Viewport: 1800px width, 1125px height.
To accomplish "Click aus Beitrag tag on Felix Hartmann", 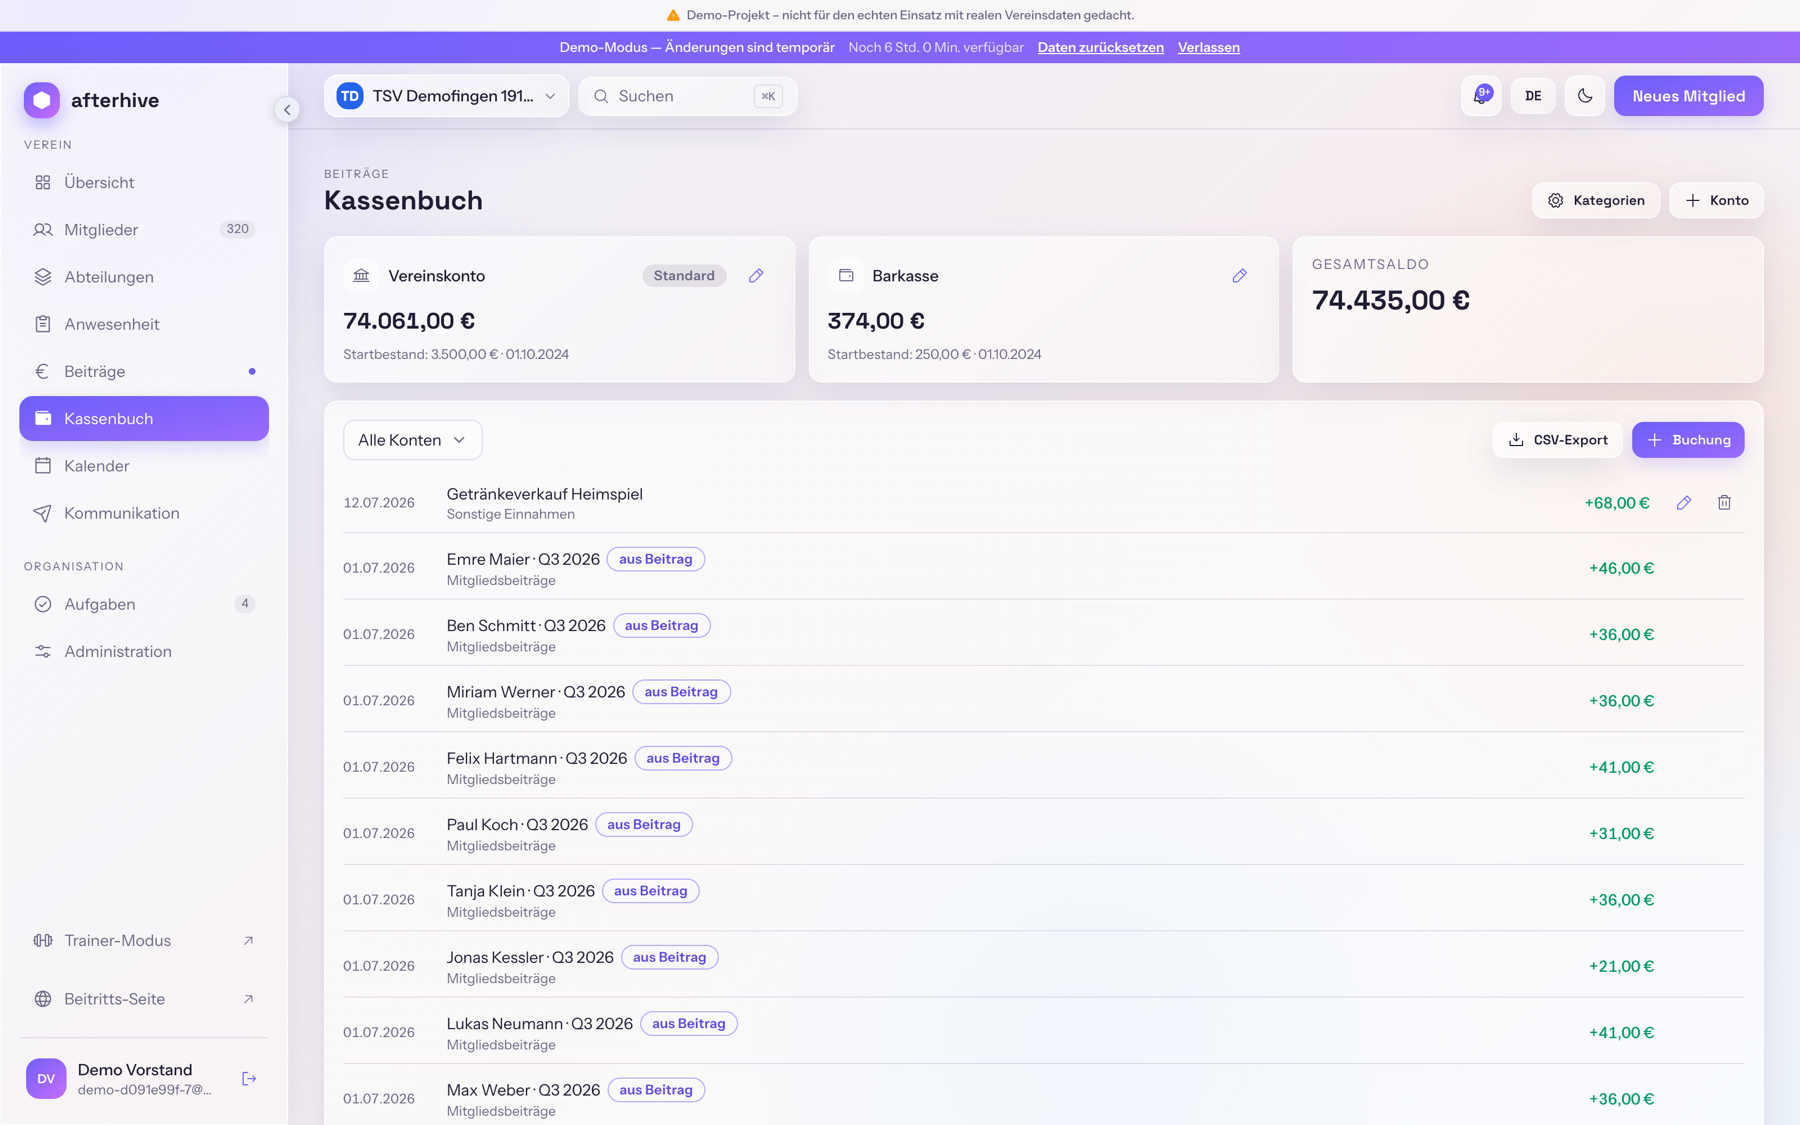I will (x=683, y=758).
